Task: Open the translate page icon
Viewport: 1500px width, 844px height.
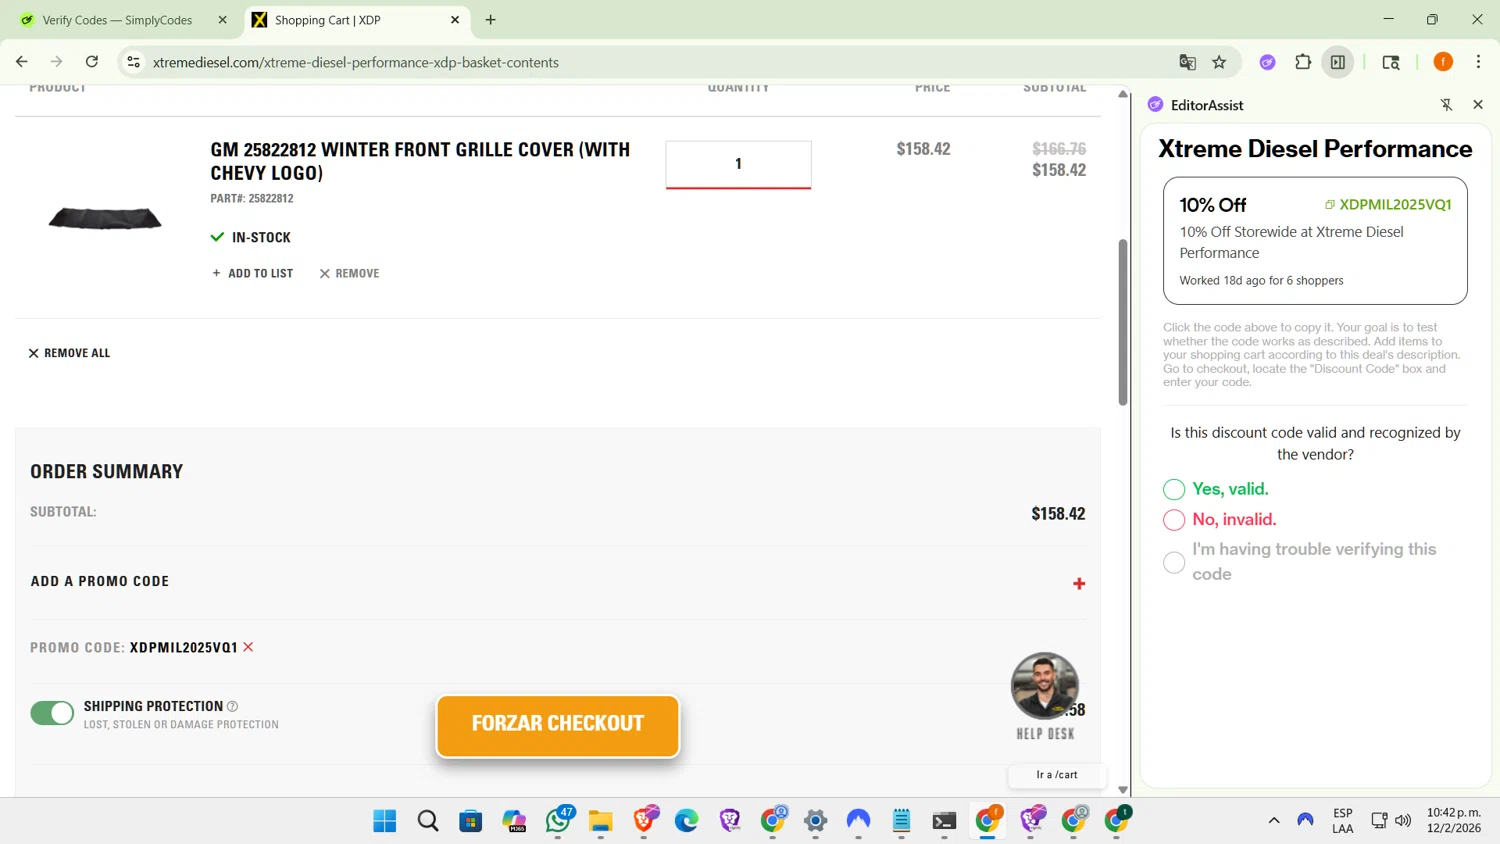Action: click(x=1187, y=62)
